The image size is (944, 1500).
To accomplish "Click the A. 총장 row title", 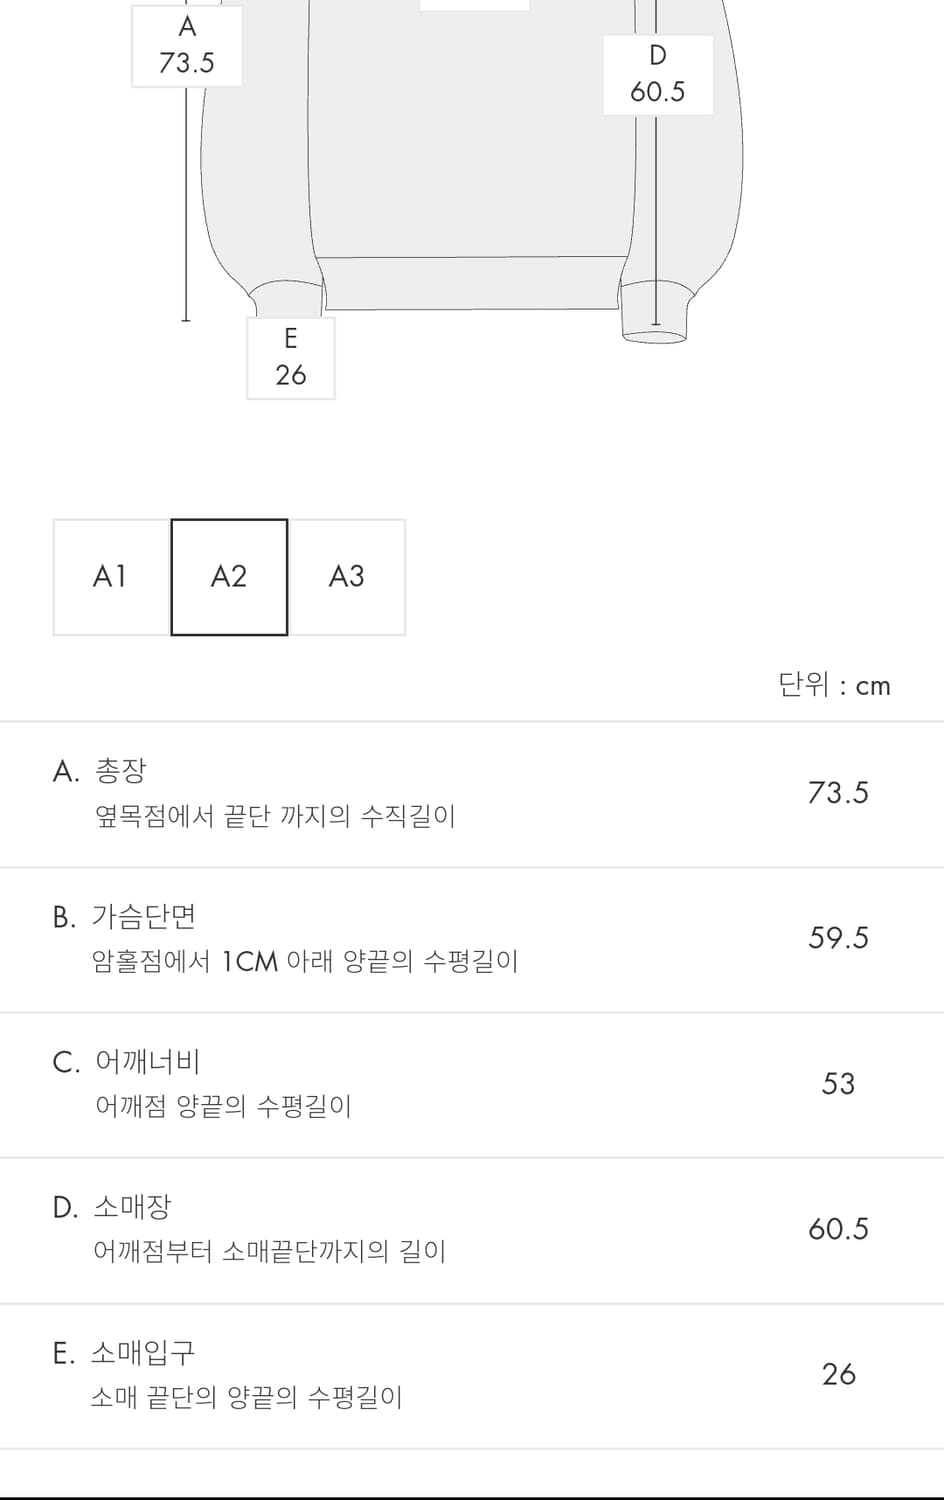I will pyautogui.click(x=100, y=771).
